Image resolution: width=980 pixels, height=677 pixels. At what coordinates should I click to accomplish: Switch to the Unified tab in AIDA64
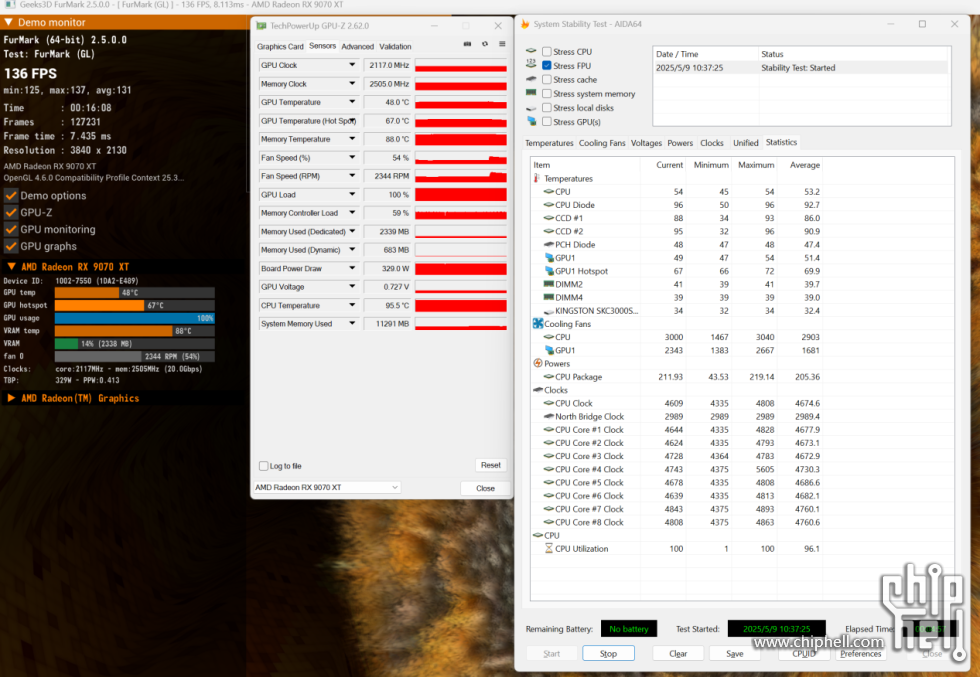(x=745, y=143)
